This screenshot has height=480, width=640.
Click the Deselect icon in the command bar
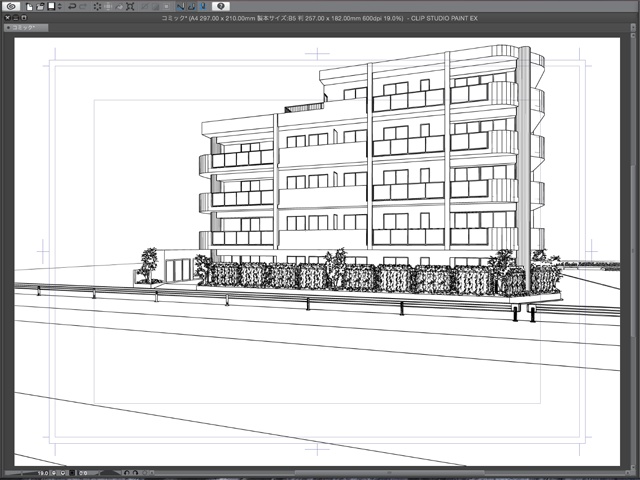coord(144,7)
